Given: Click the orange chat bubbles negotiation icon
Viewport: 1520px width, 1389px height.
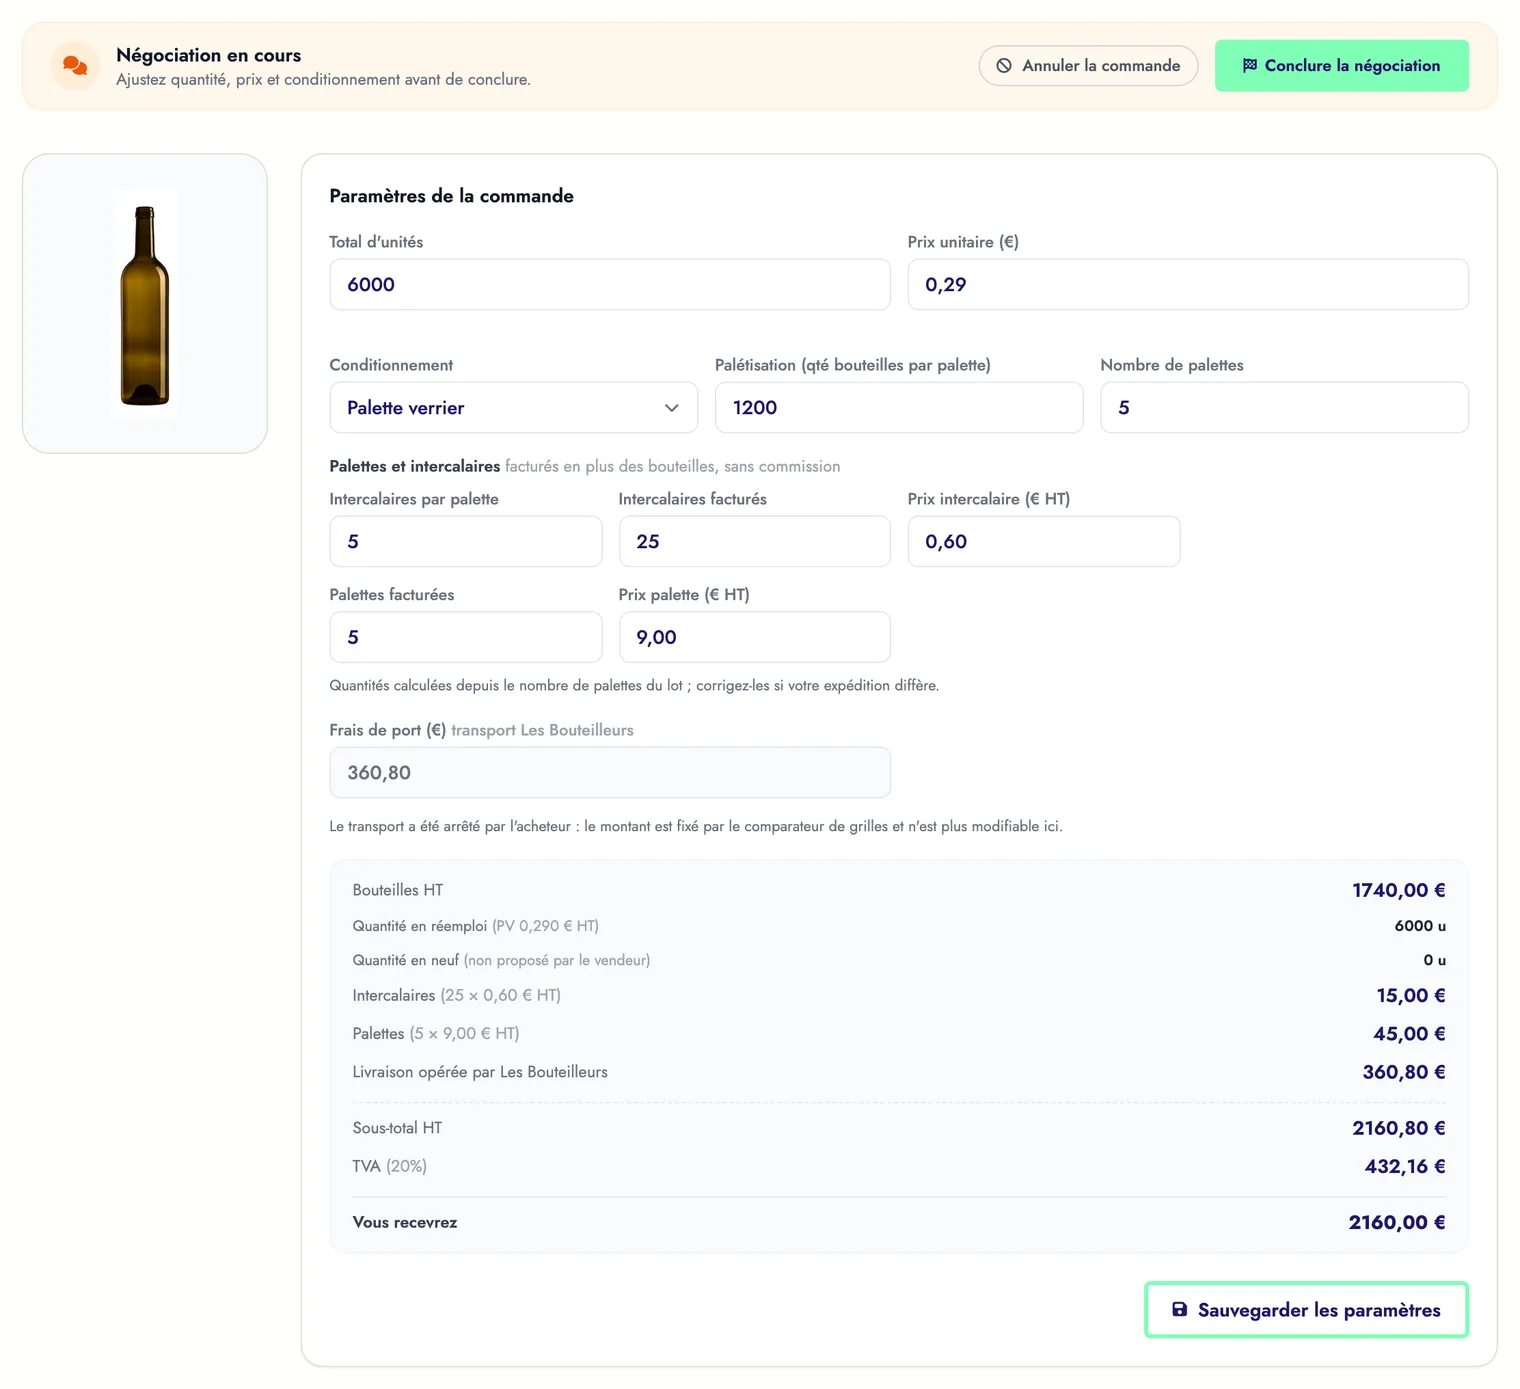Looking at the screenshot, I should coord(75,66).
